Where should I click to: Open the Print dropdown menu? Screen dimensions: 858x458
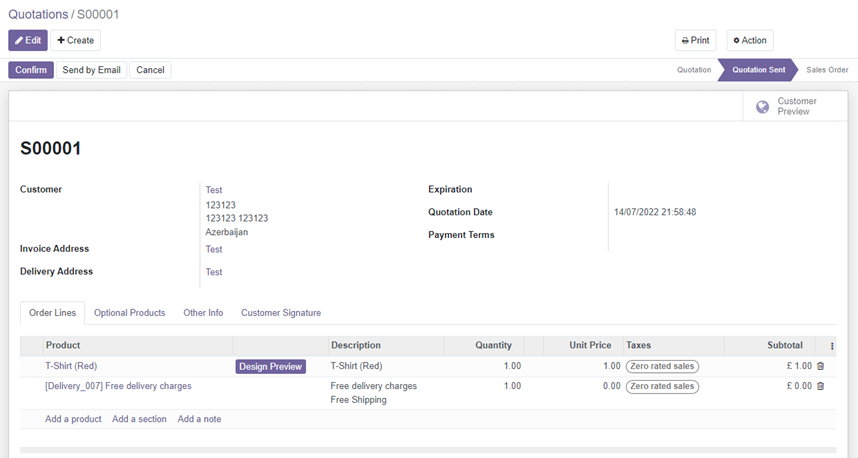click(x=695, y=40)
